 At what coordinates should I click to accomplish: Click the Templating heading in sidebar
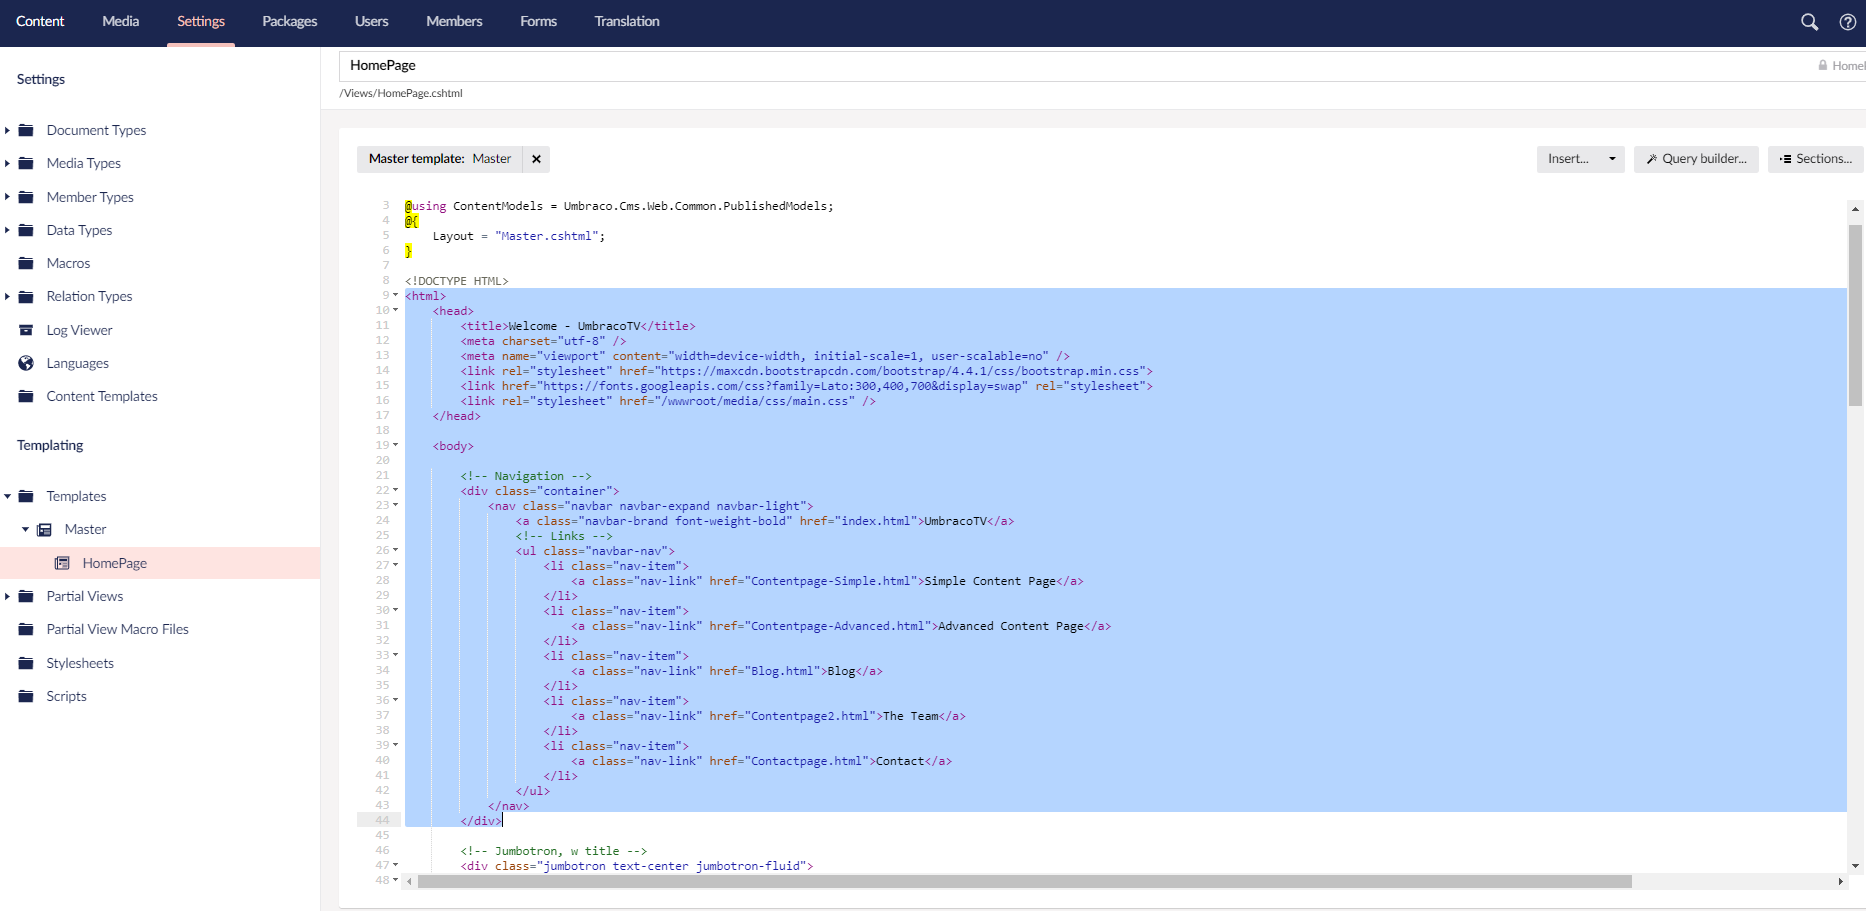click(x=50, y=445)
